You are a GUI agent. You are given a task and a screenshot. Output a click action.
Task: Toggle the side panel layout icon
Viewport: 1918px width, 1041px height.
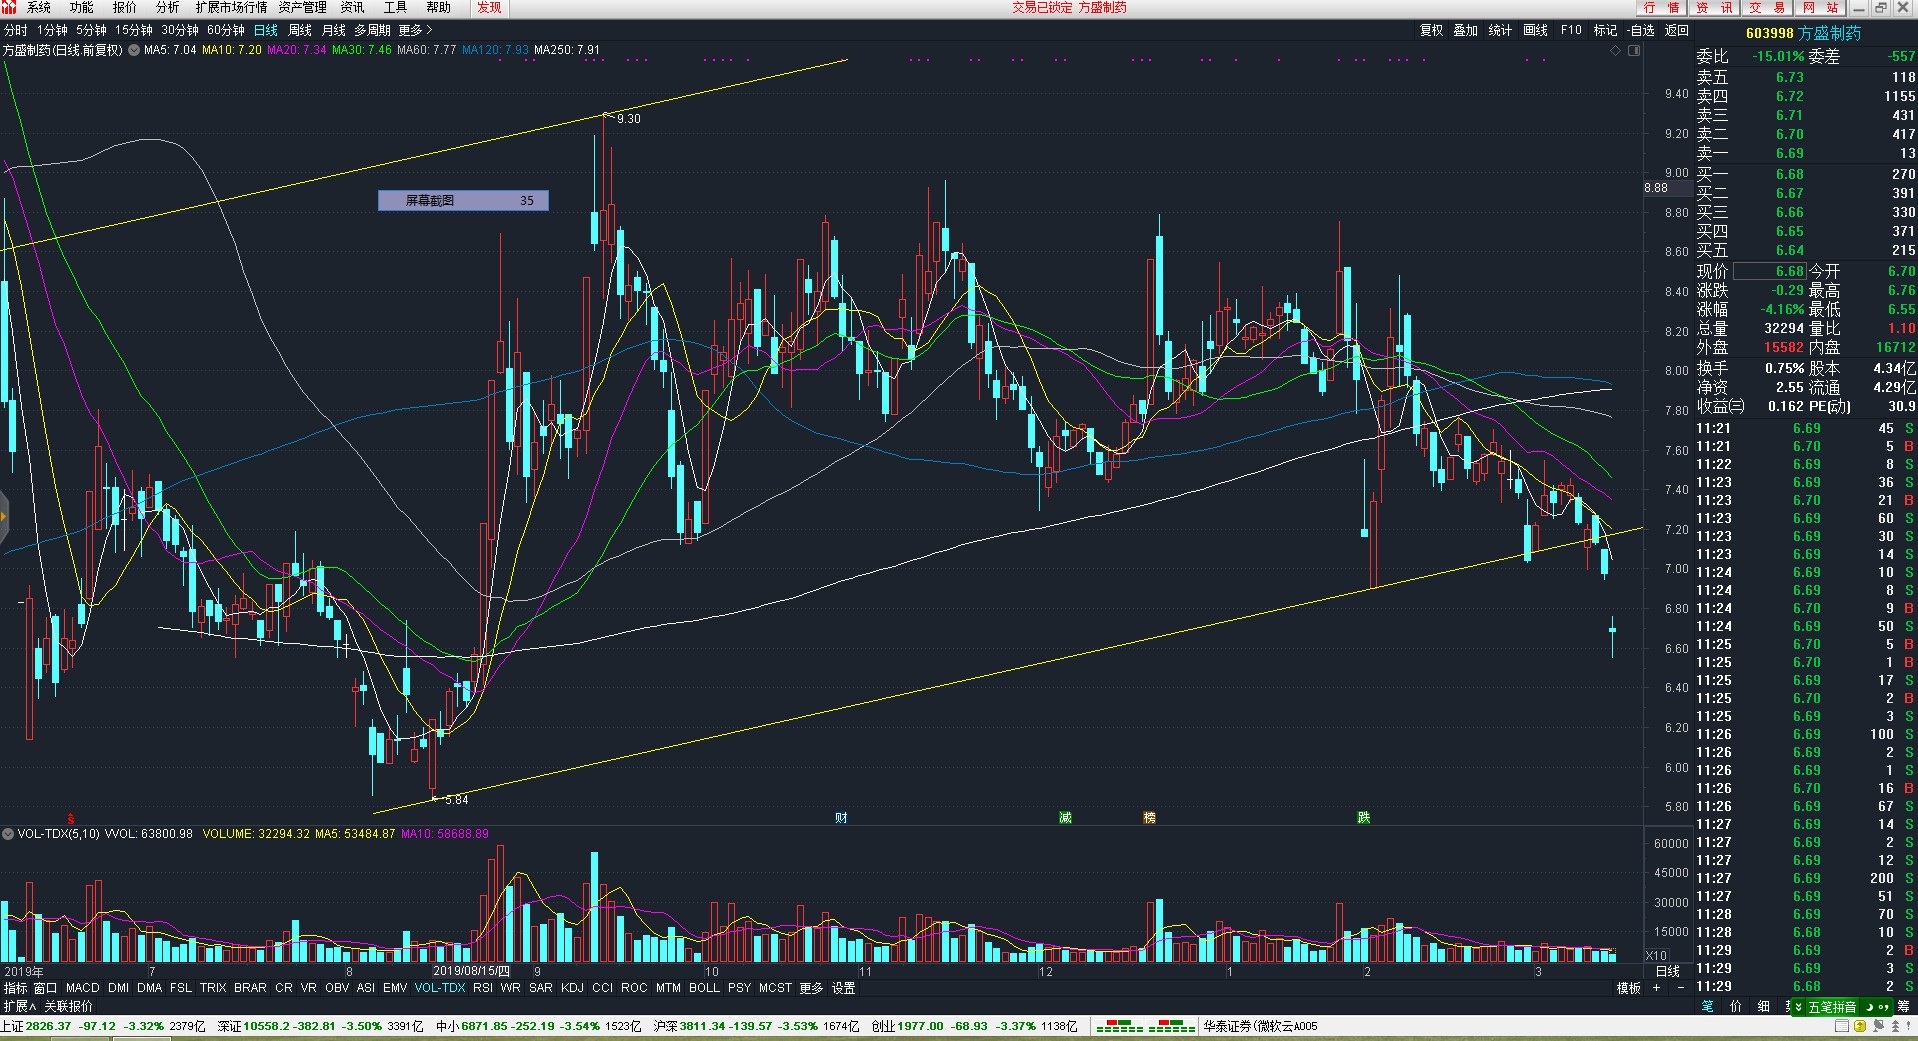pos(1633,50)
